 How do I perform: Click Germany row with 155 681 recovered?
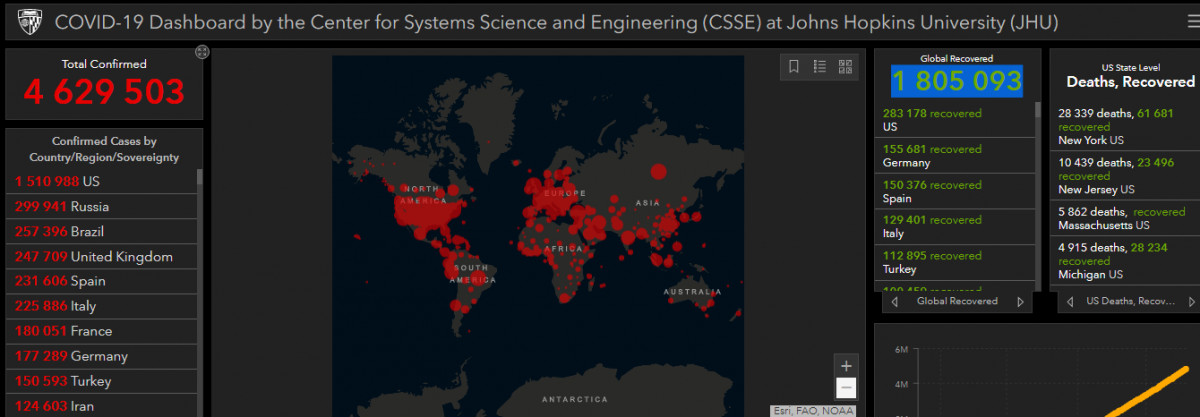(x=955, y=156)
